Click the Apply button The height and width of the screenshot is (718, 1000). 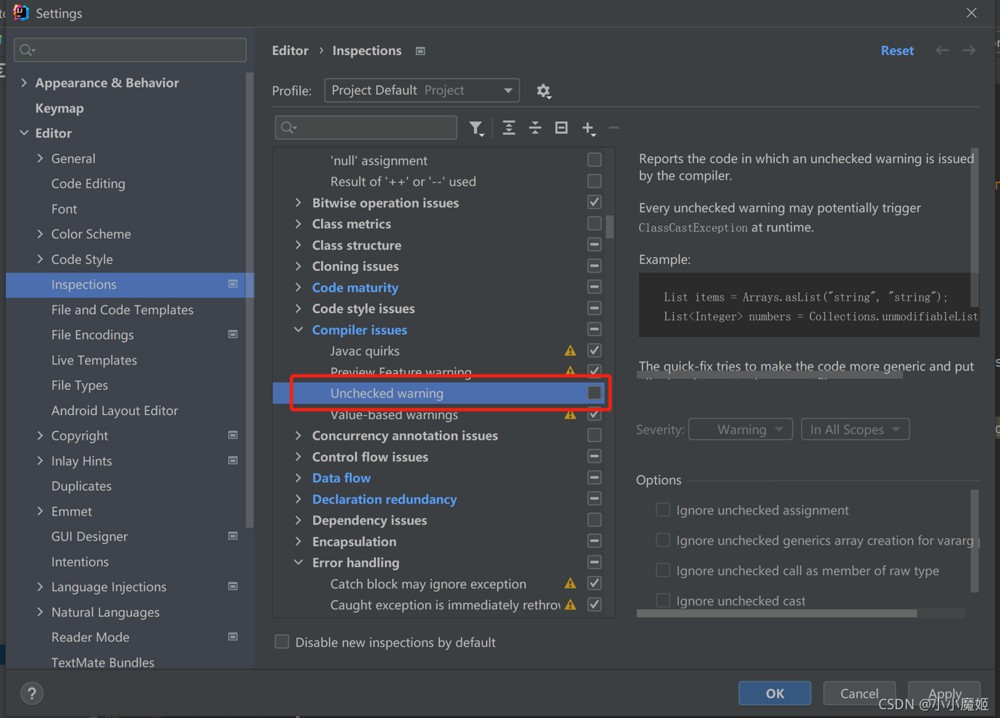(945, 693)
